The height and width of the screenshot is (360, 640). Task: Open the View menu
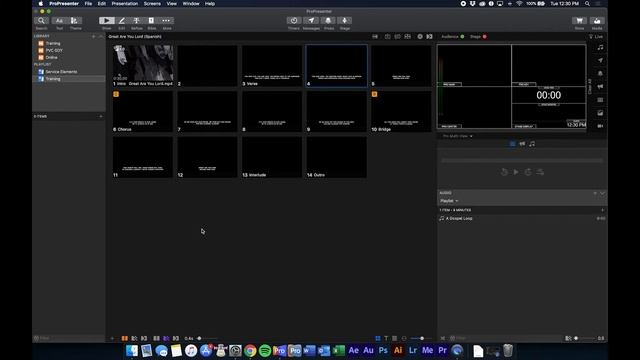[172, 4]
